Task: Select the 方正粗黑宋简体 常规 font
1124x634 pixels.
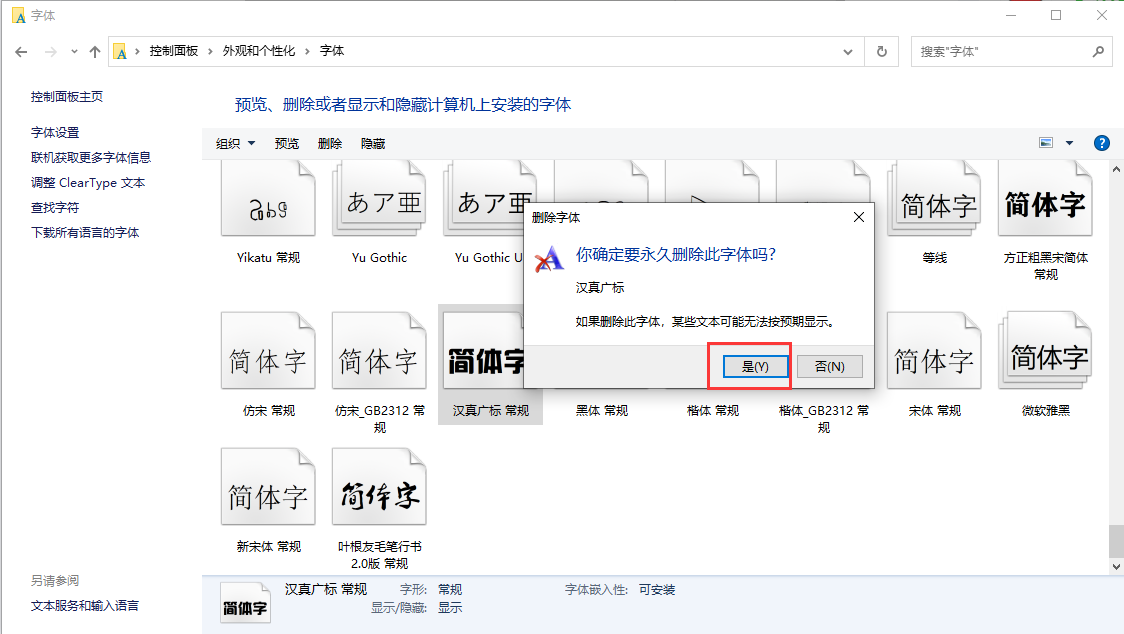Action: pyautogui.click(x=1045, y=199)
